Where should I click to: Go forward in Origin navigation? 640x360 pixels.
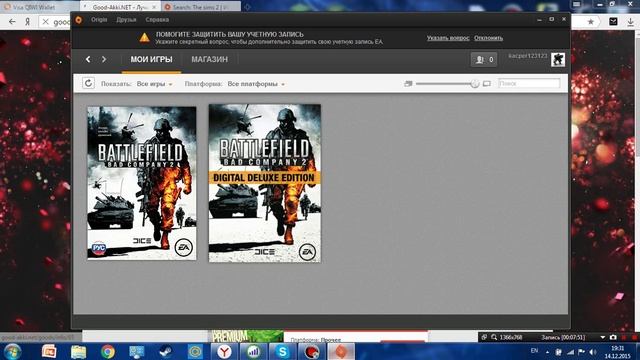(x=104, y=59)
